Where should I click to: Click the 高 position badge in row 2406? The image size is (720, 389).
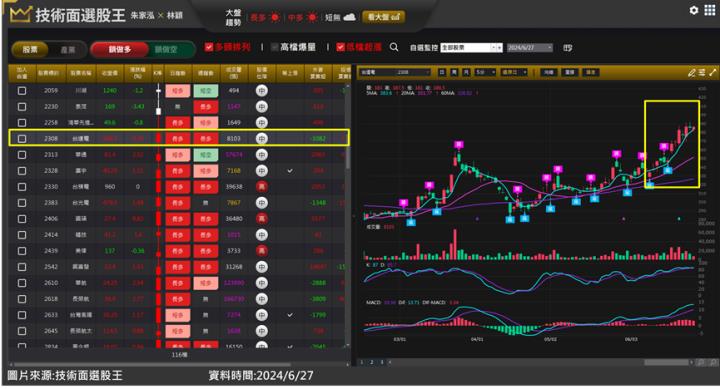(261, 219)
